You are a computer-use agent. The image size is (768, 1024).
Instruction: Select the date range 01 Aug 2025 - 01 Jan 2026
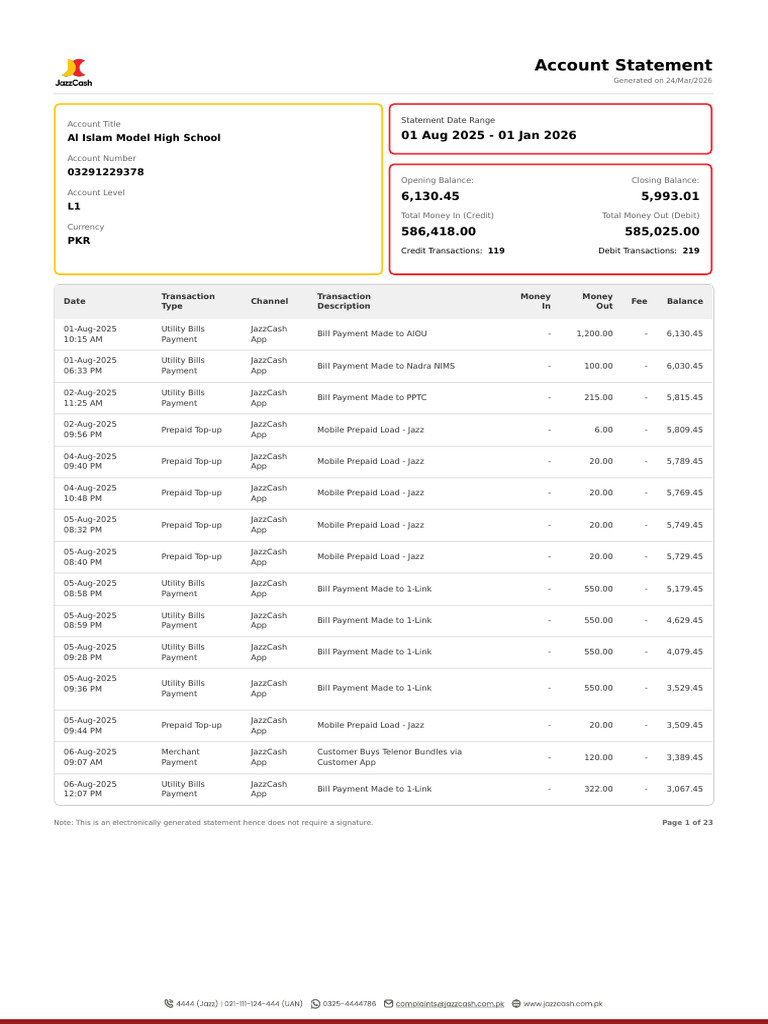(488, 135)
